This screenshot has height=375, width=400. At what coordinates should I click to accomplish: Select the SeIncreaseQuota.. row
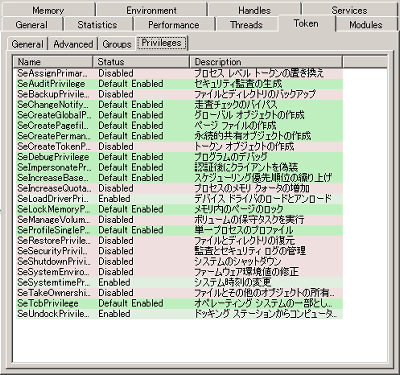pos(179,188)
